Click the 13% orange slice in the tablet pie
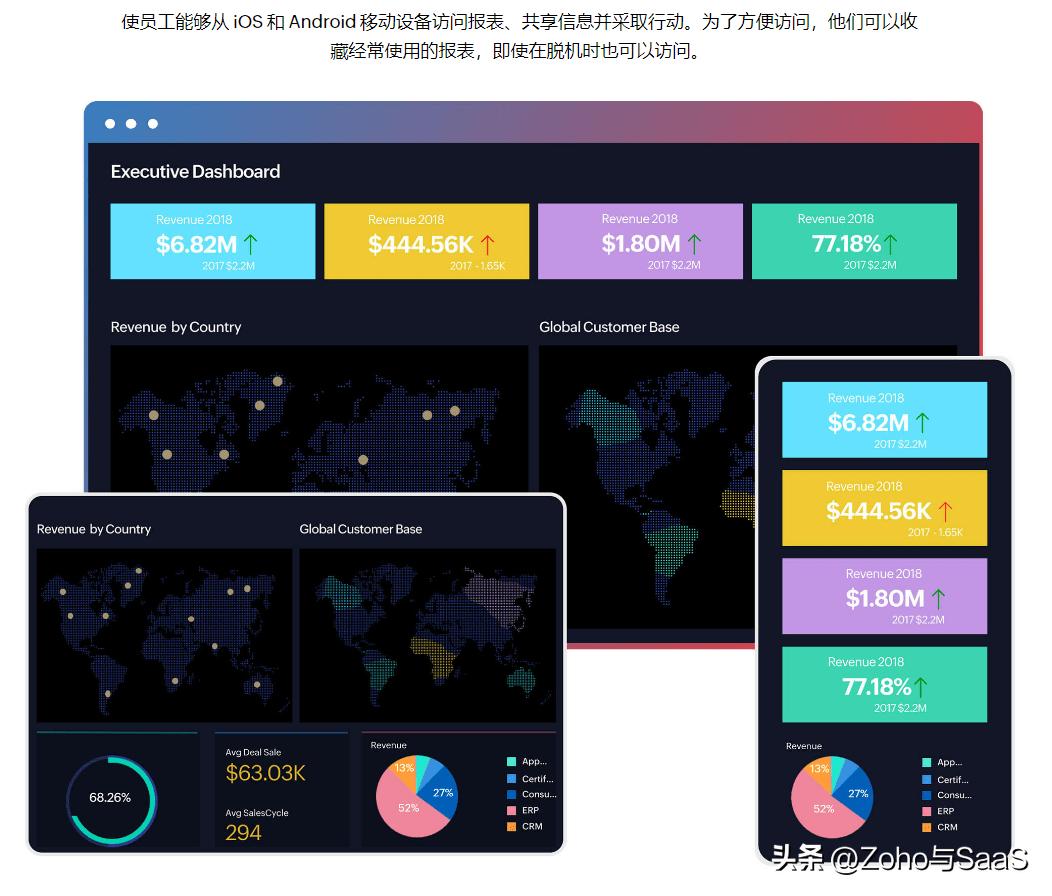 404,768
